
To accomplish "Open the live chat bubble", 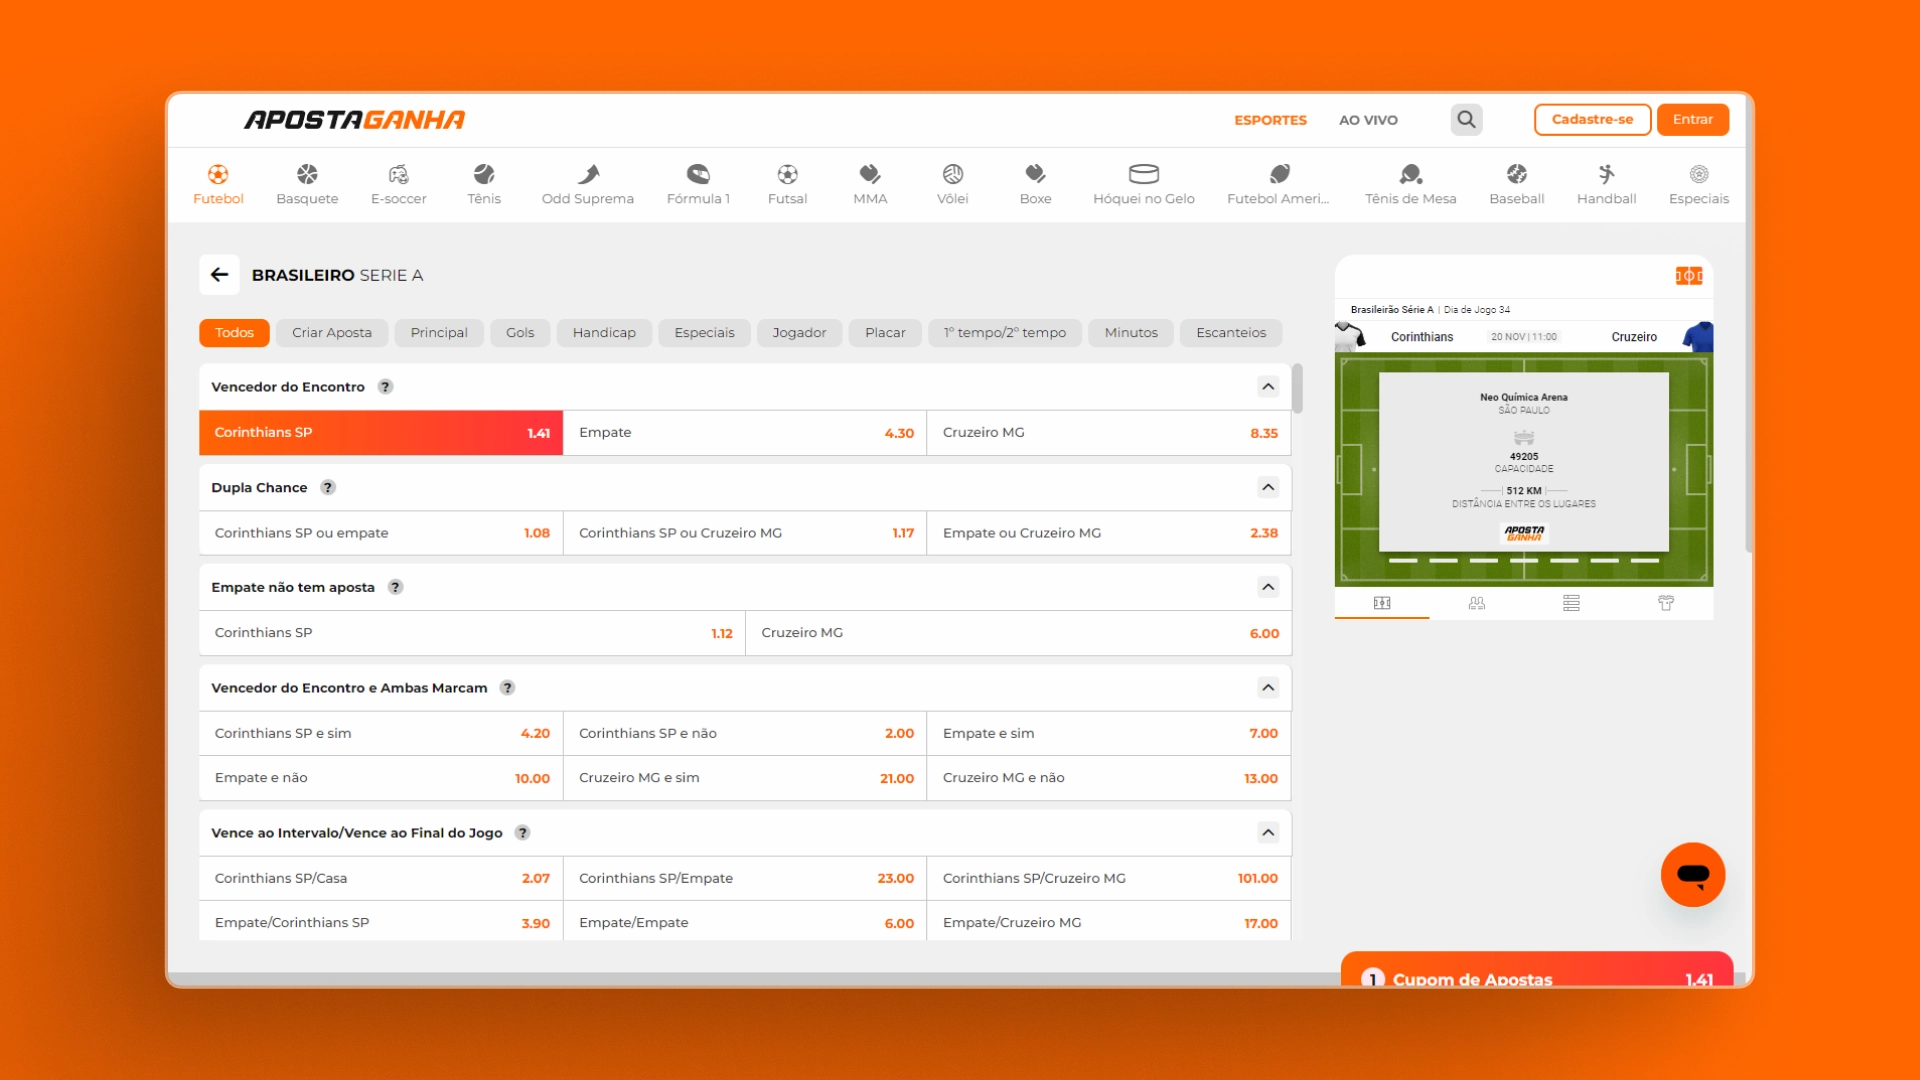I will (1693, 875).
